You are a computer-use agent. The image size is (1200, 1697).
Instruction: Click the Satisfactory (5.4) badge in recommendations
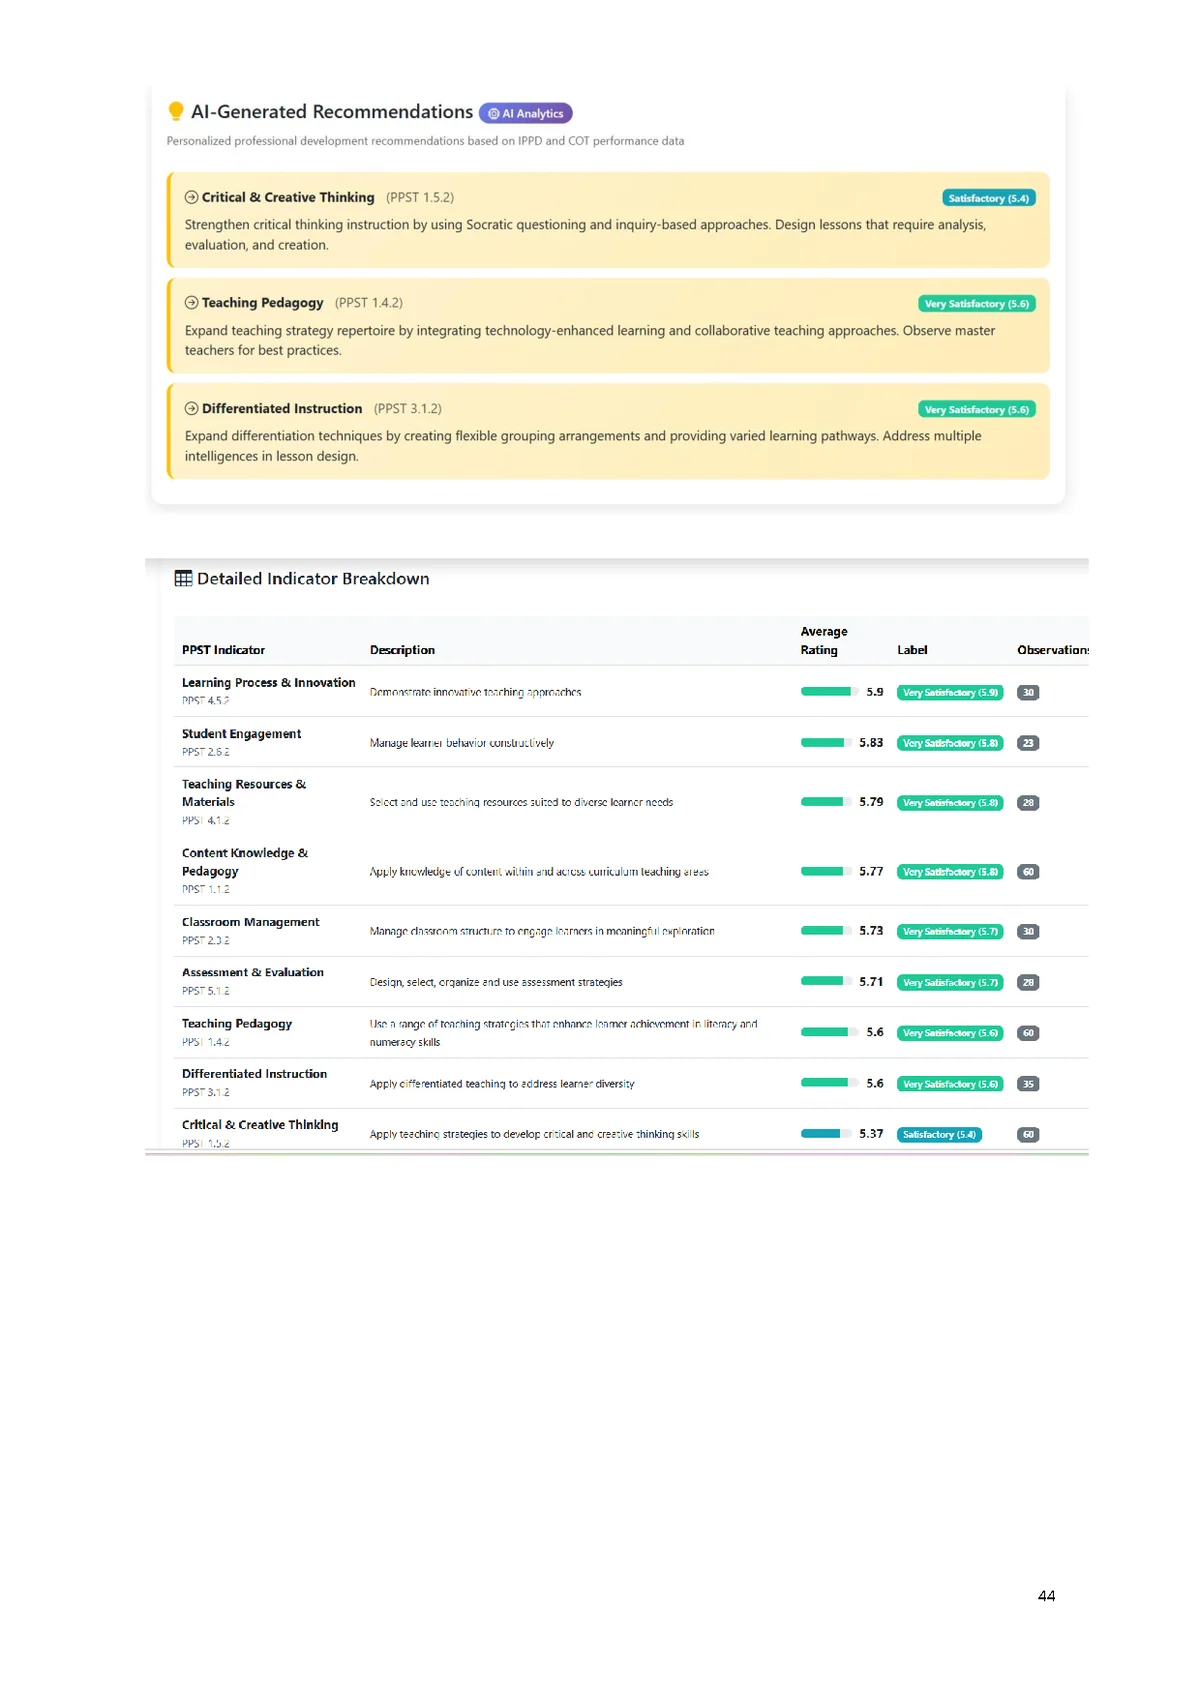pos(988,198)
